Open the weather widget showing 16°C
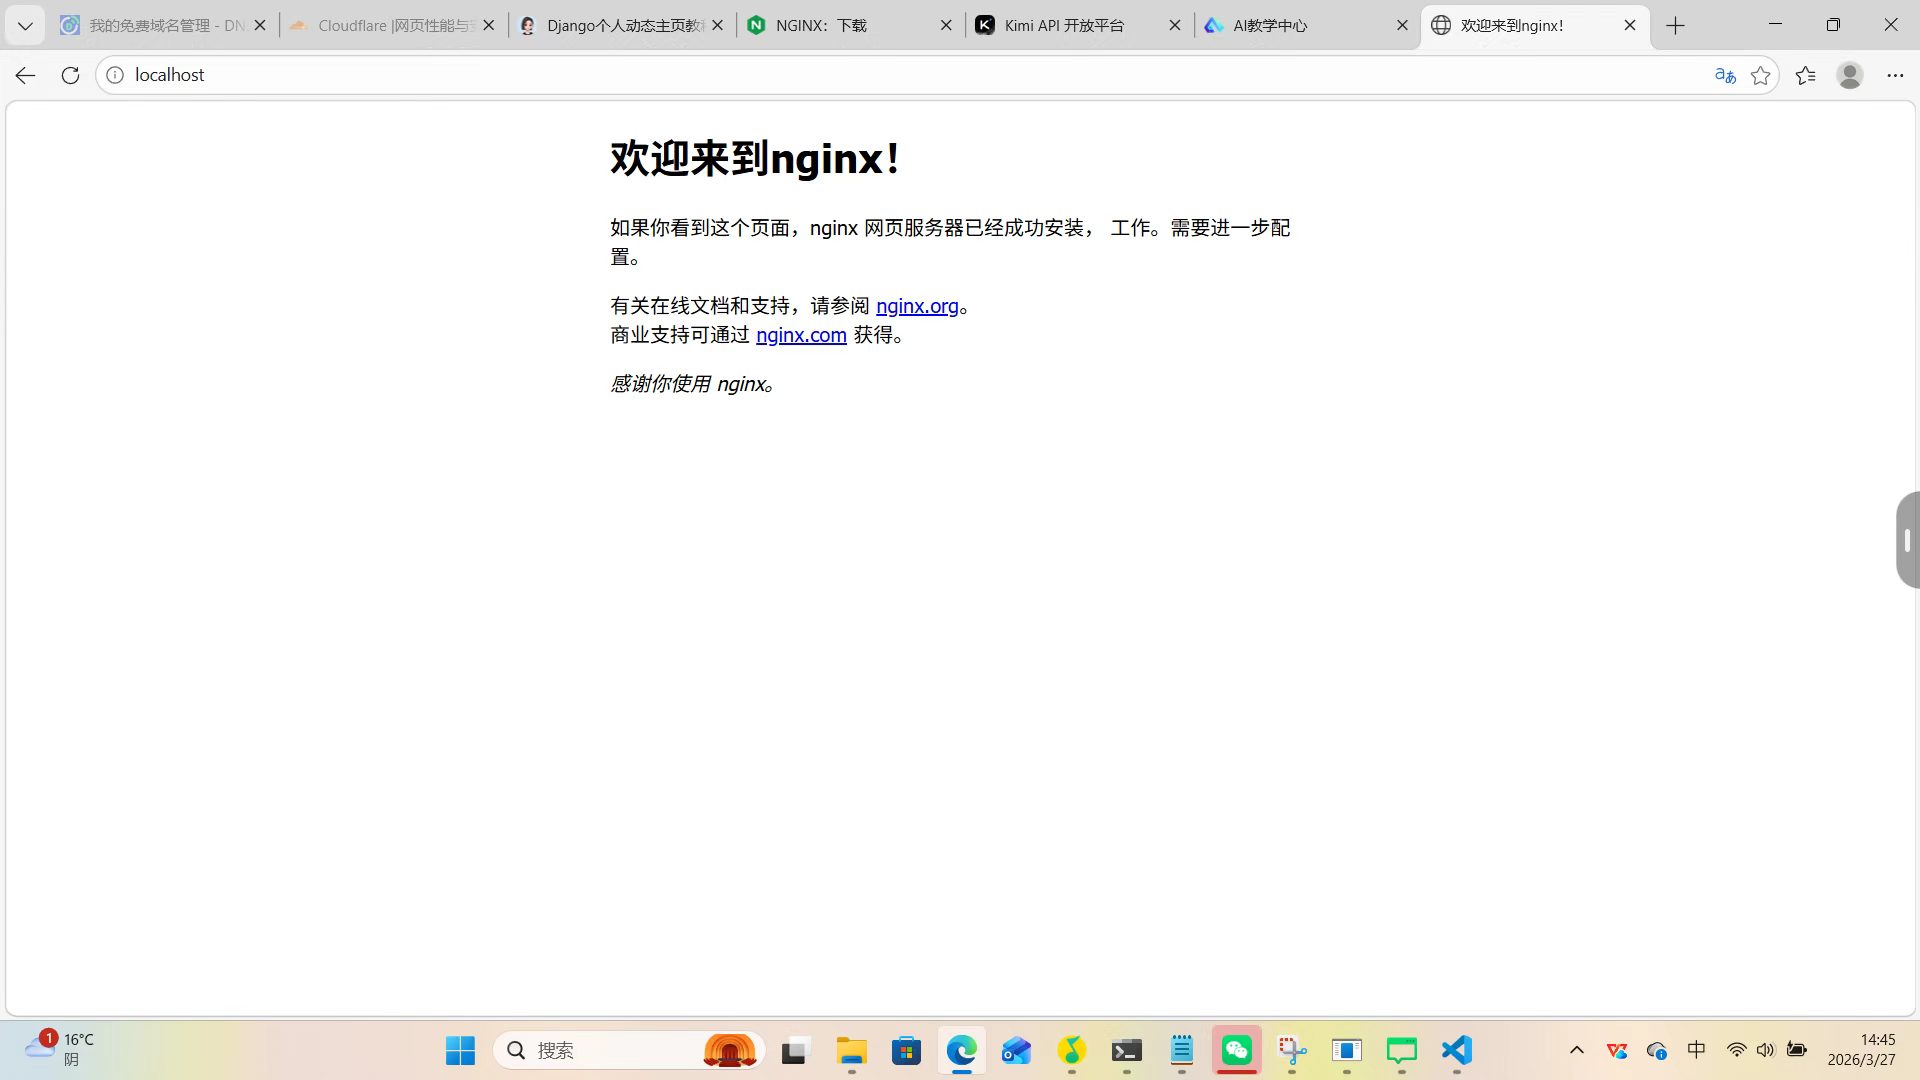Screen dimensions: 1920x1080 pyautogui.click(x=60, y=1050)
